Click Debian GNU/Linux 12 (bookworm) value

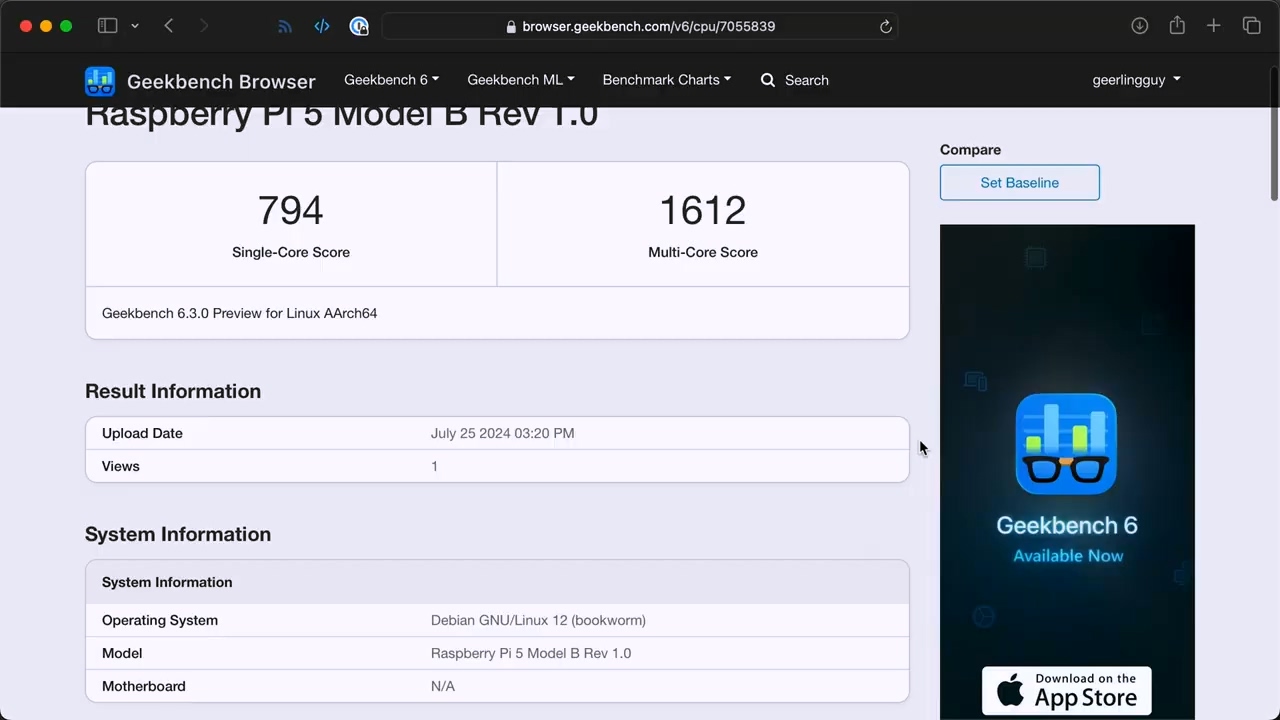click(538, 620)
